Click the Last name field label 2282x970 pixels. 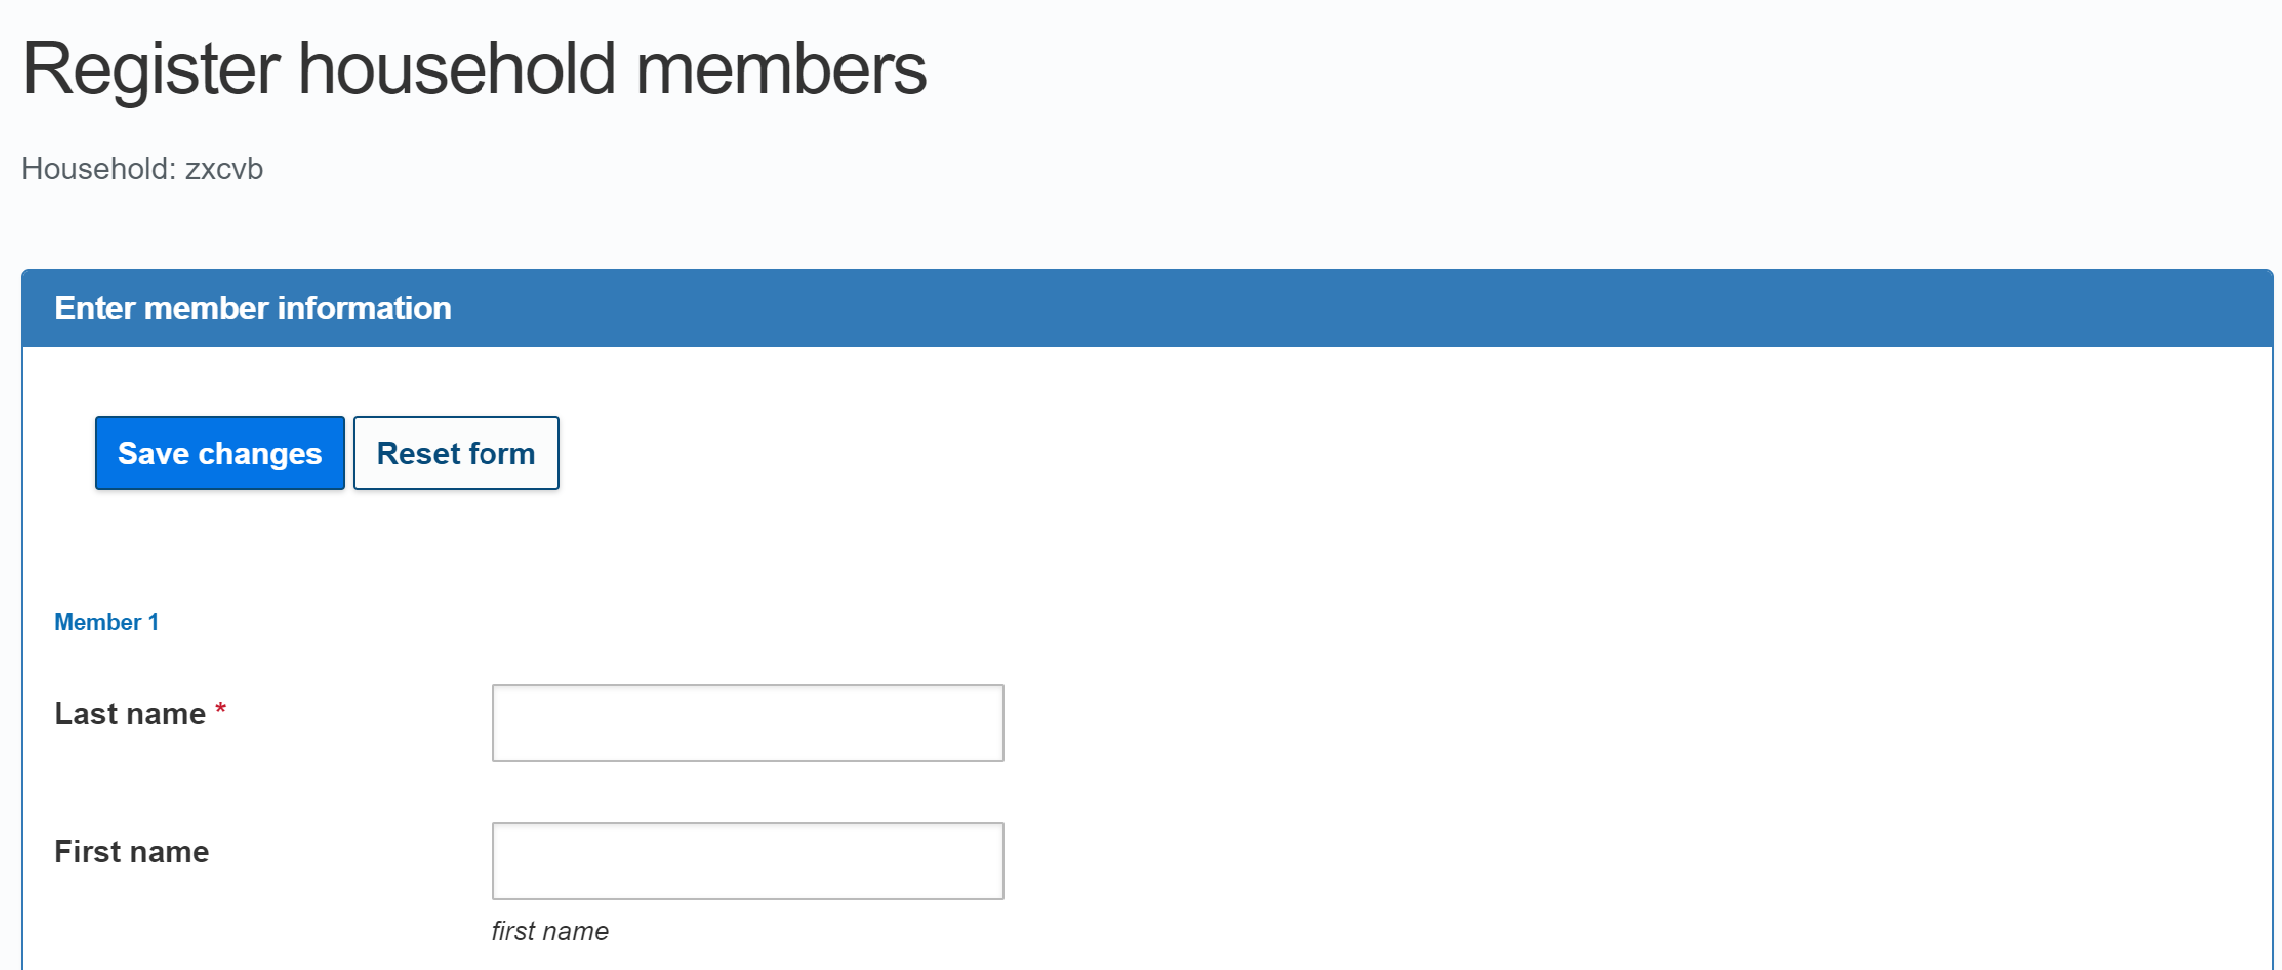click(130, 714)
